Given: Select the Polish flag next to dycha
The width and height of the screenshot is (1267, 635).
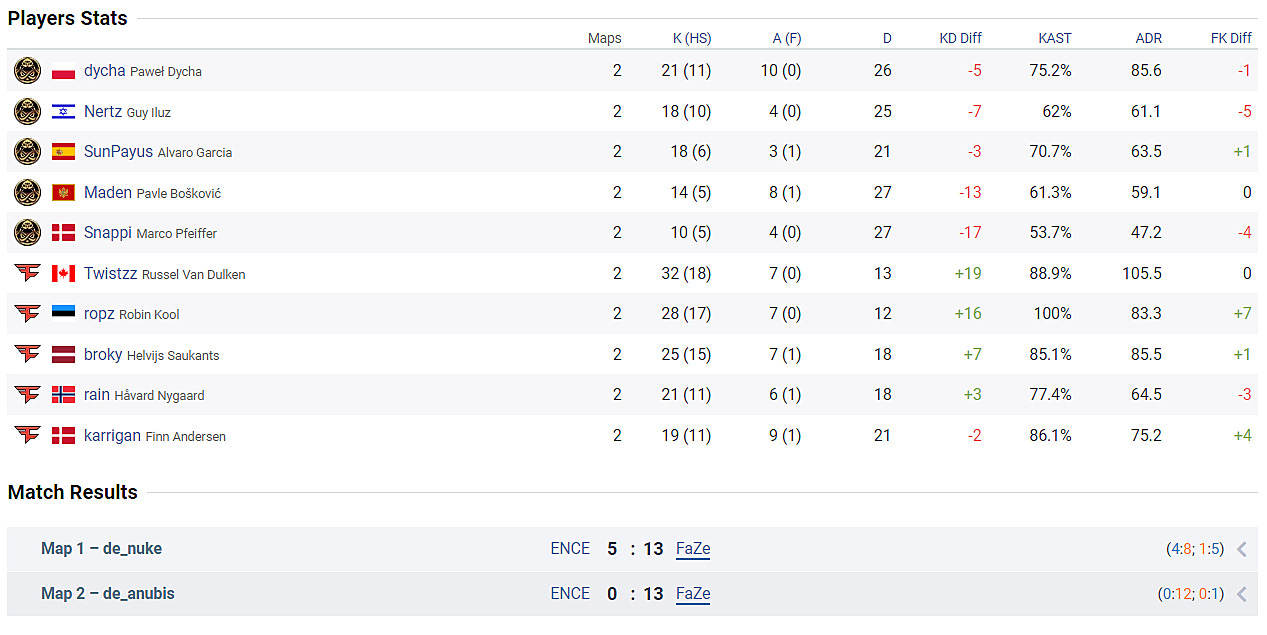Looking at the screenshot, I should click(63, 71).
